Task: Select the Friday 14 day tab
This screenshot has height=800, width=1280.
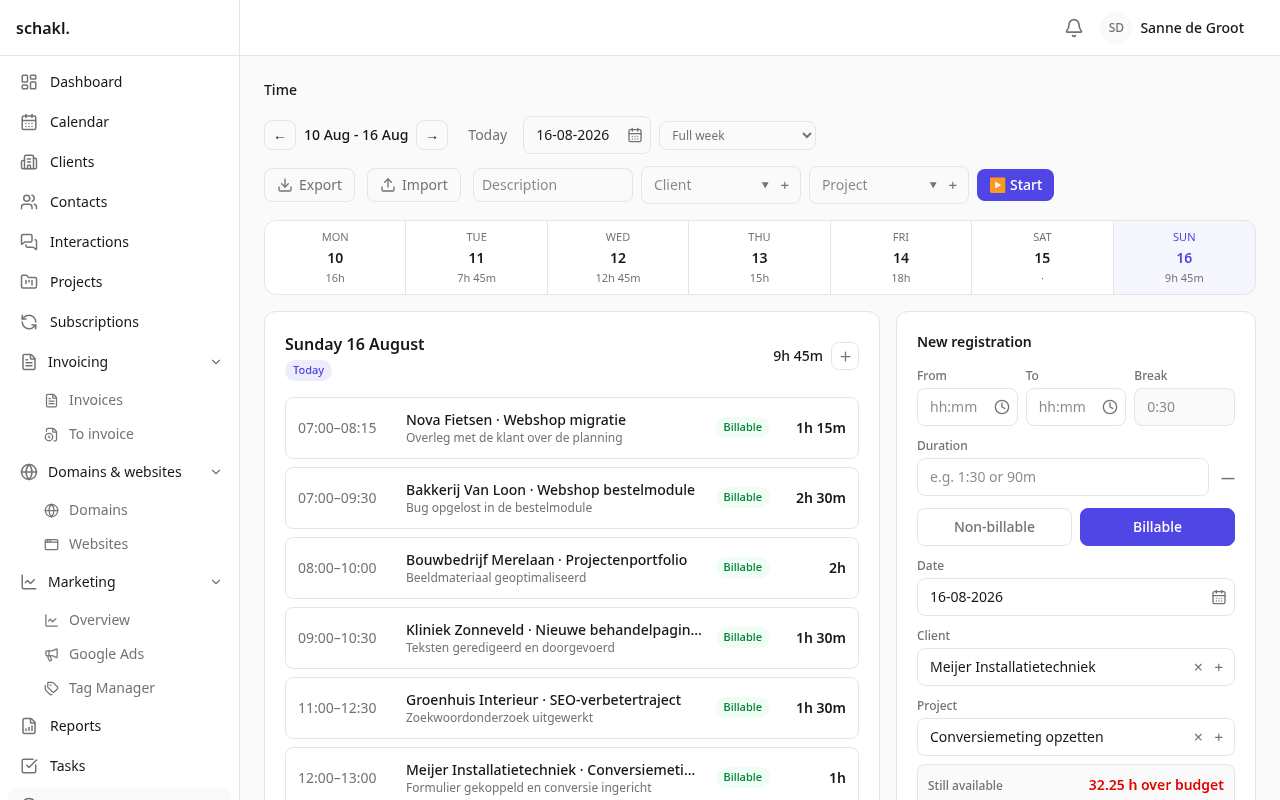Action: [x=901, y=258]
